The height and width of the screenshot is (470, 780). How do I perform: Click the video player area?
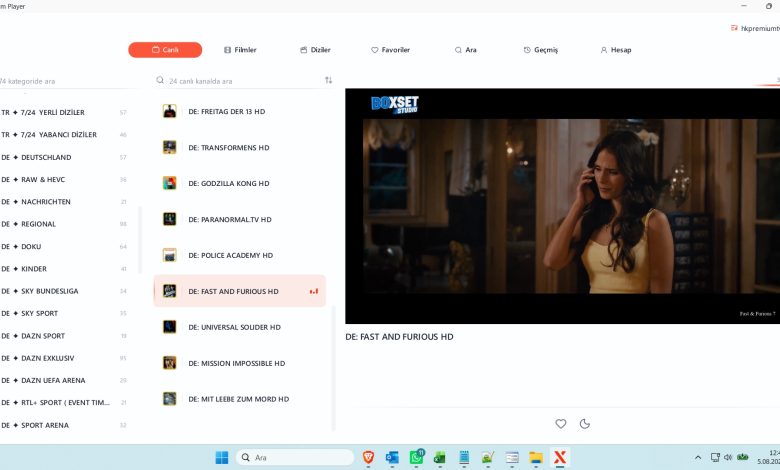click(563, 206)
